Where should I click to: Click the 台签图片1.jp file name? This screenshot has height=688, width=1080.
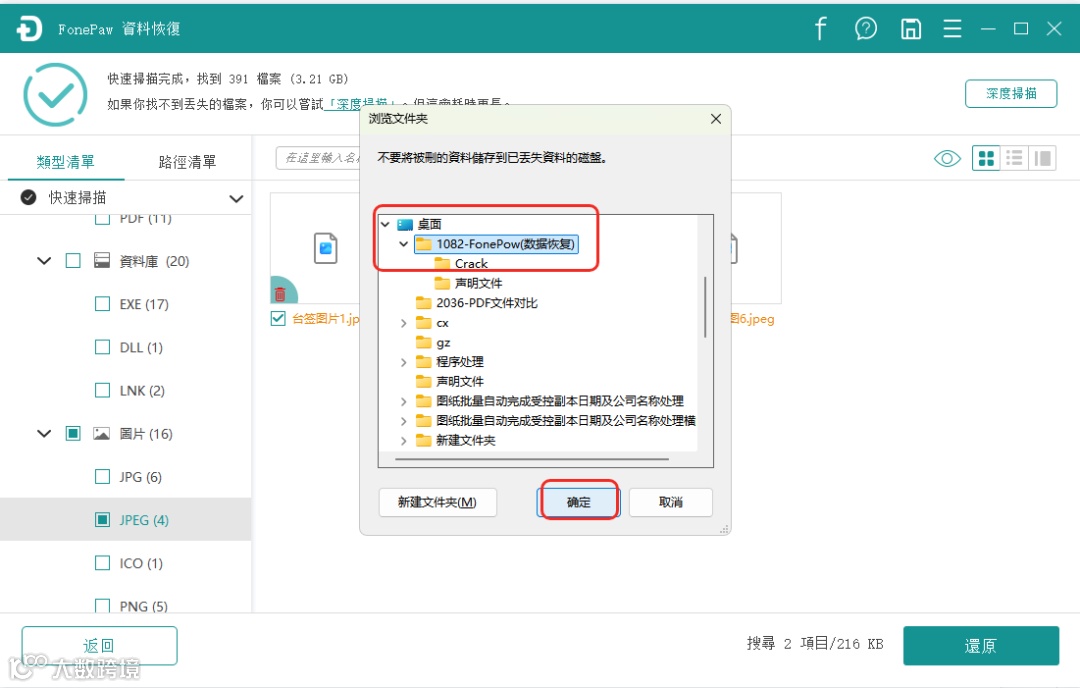click(x=325, y=319)
